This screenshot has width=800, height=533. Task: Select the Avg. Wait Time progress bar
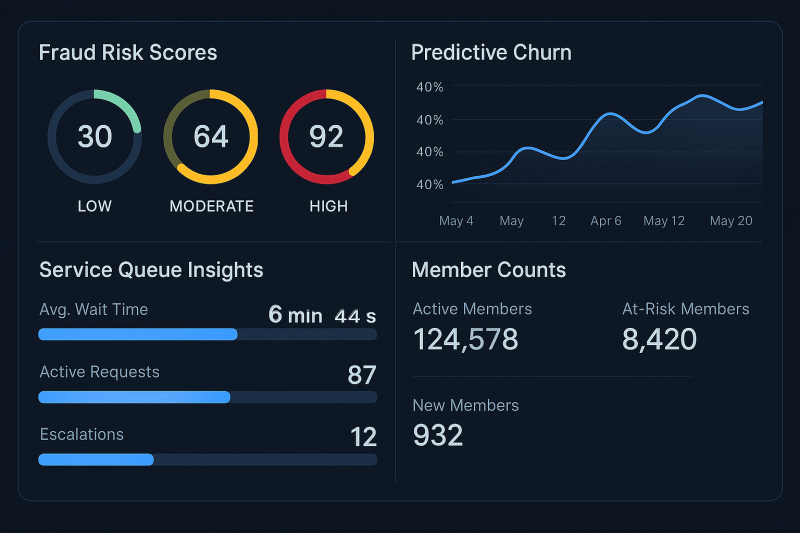pyautogui.click(x=208, y=335)
